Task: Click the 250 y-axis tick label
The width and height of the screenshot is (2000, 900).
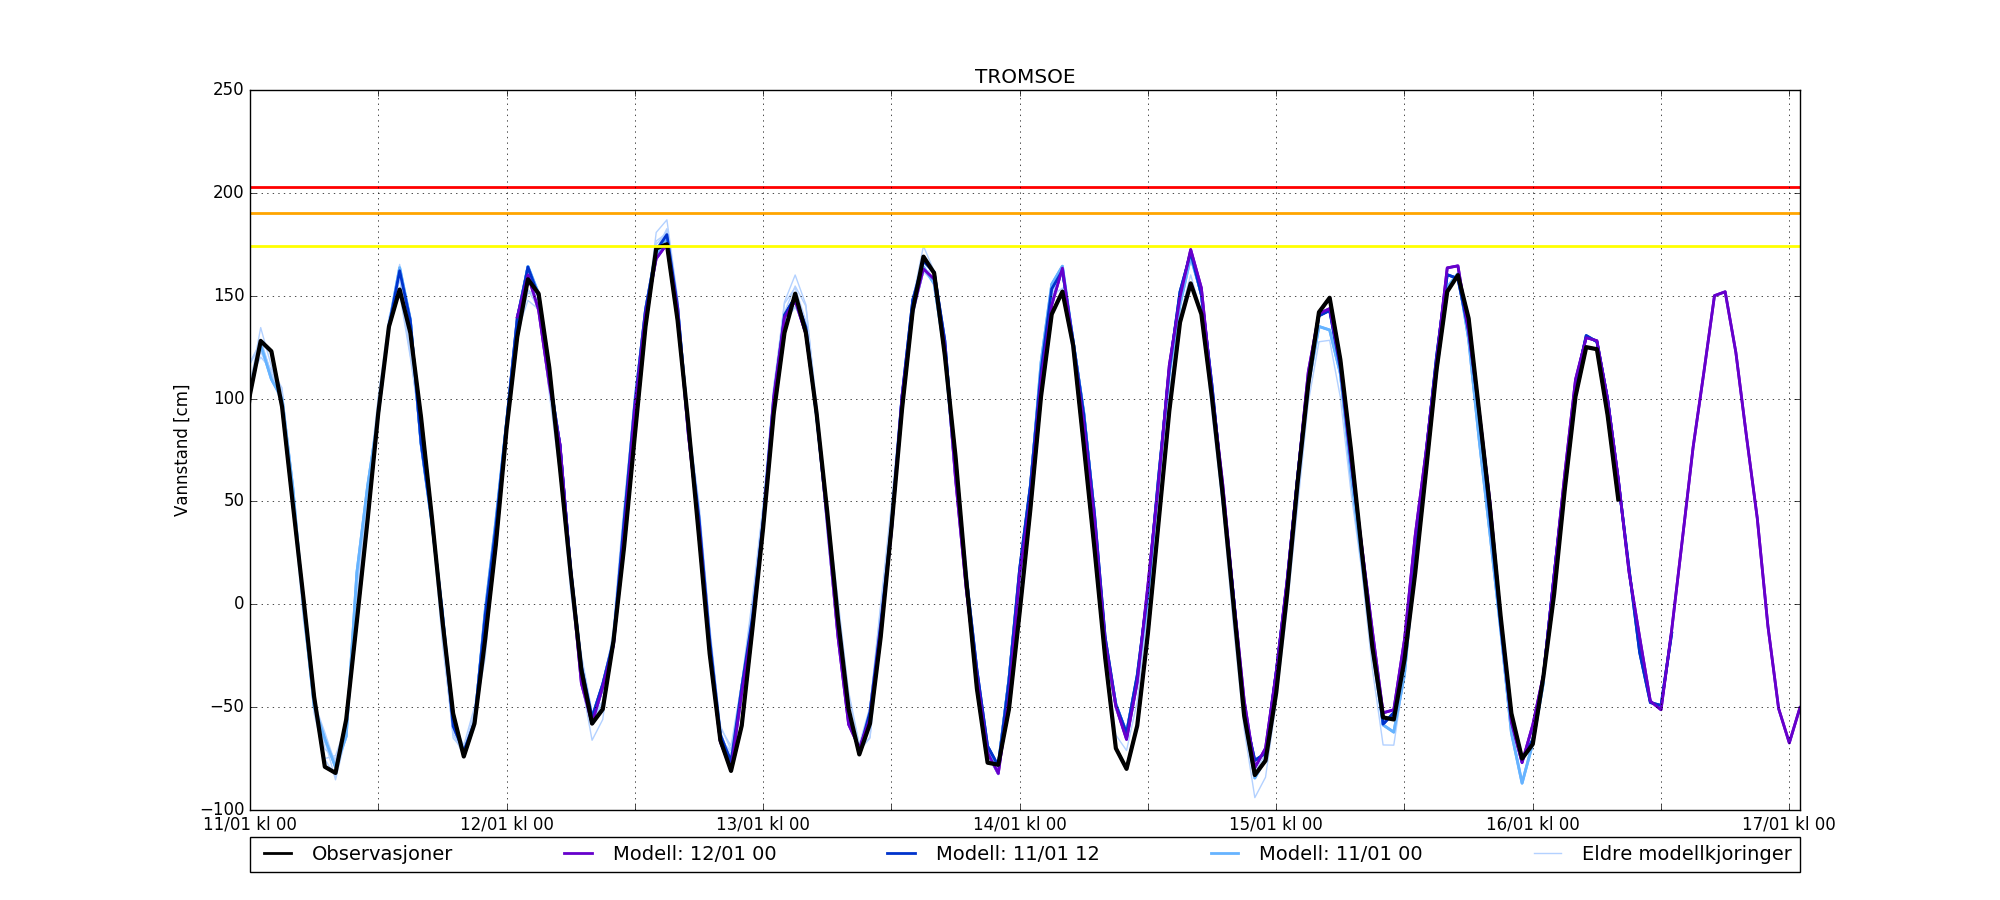Action: coord(228,90)
